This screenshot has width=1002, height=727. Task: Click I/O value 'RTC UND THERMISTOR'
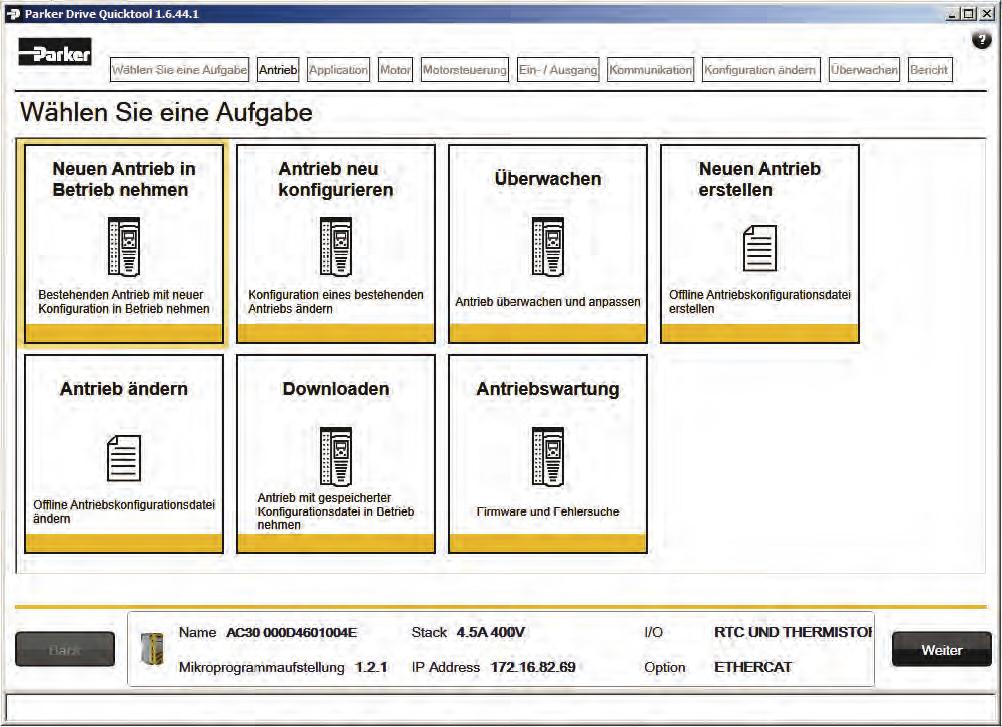tap(793, 632)
